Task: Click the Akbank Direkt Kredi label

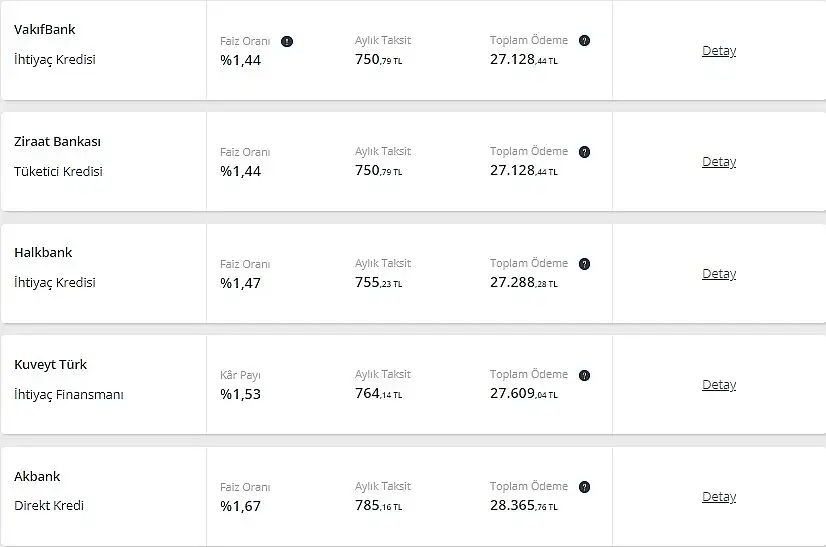Action: (49, 505)
